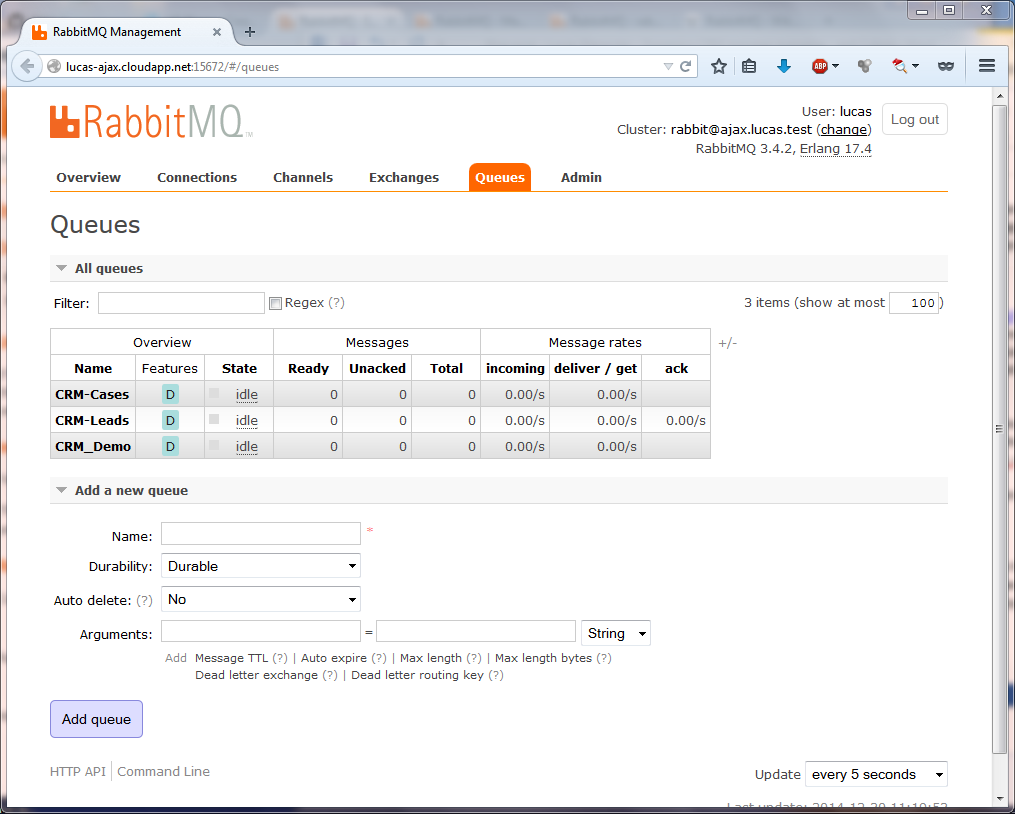Go to the Overview tab
1015x814 pixels.
pyautogui.click(x=89, y=177)
